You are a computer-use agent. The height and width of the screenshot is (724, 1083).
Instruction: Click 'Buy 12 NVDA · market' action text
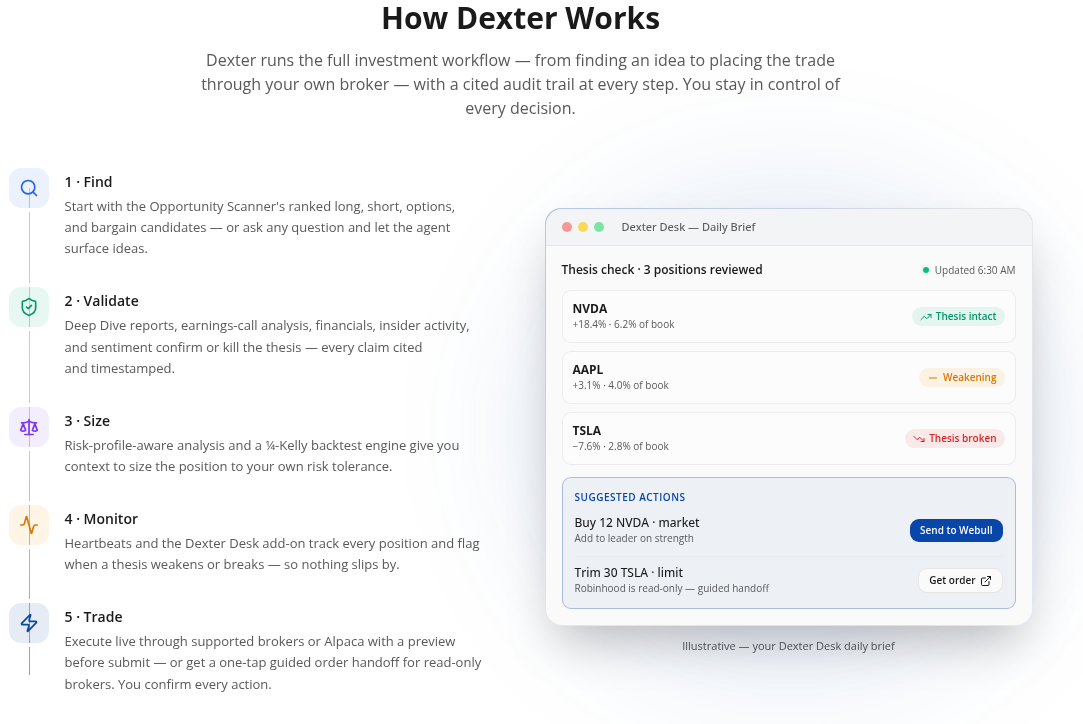[x=636, y=522]
